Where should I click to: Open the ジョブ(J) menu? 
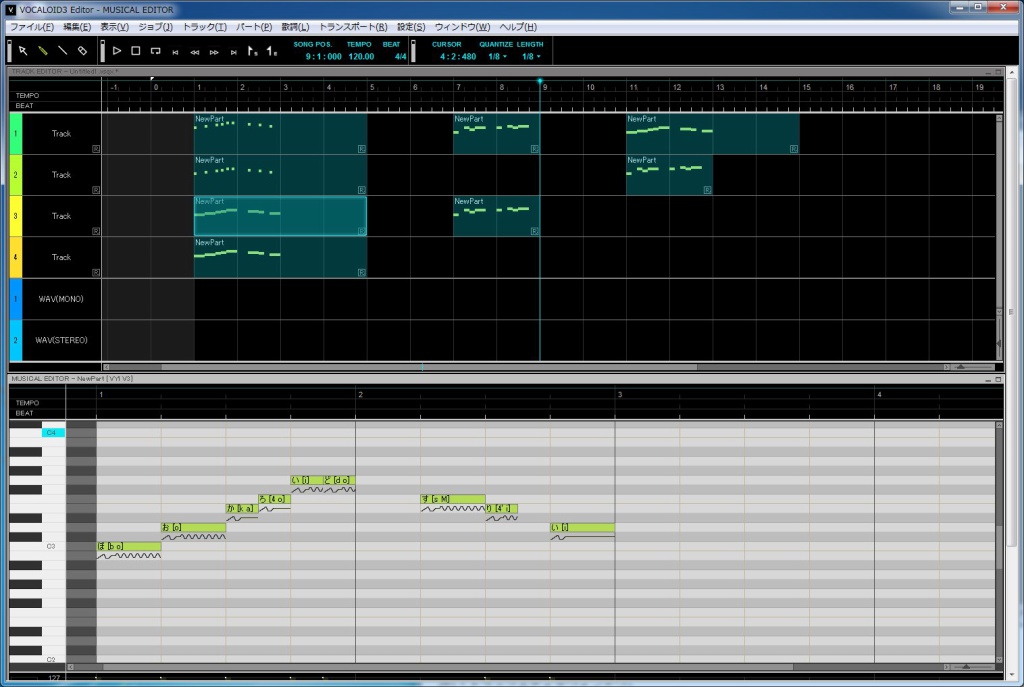[155, 27]
